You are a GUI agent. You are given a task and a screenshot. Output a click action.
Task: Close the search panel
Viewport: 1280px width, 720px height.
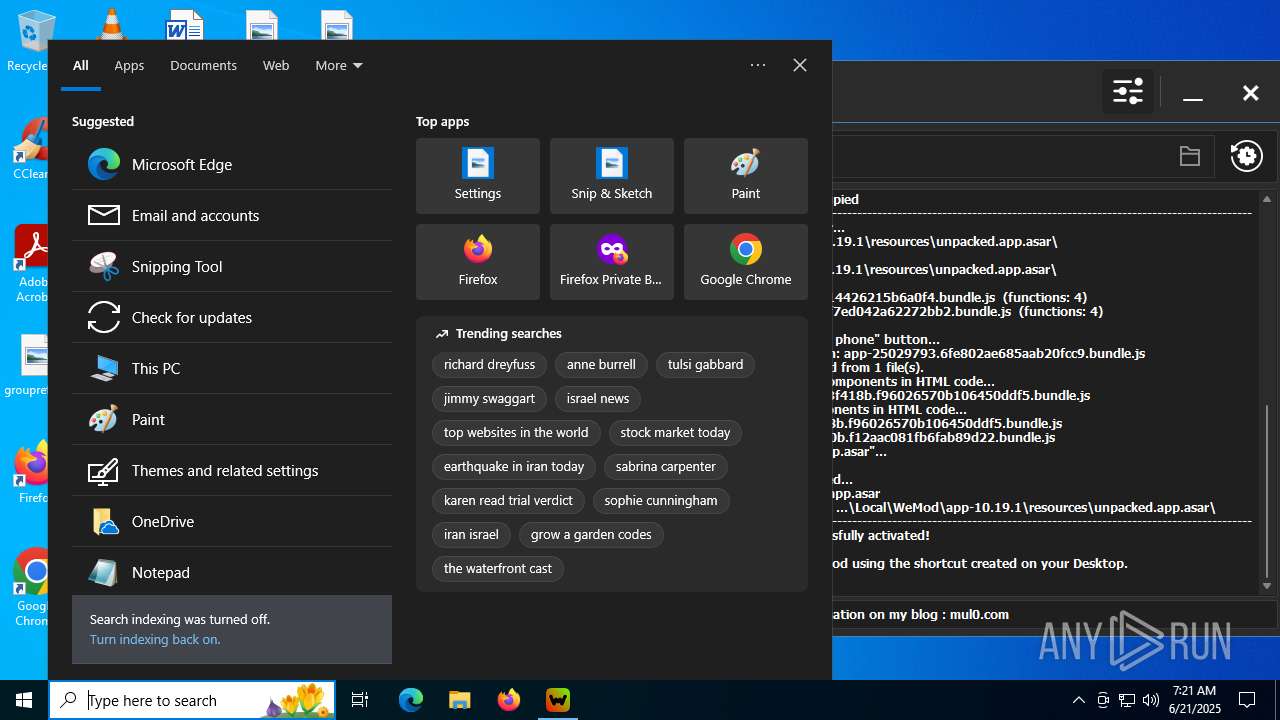[800, 65]
